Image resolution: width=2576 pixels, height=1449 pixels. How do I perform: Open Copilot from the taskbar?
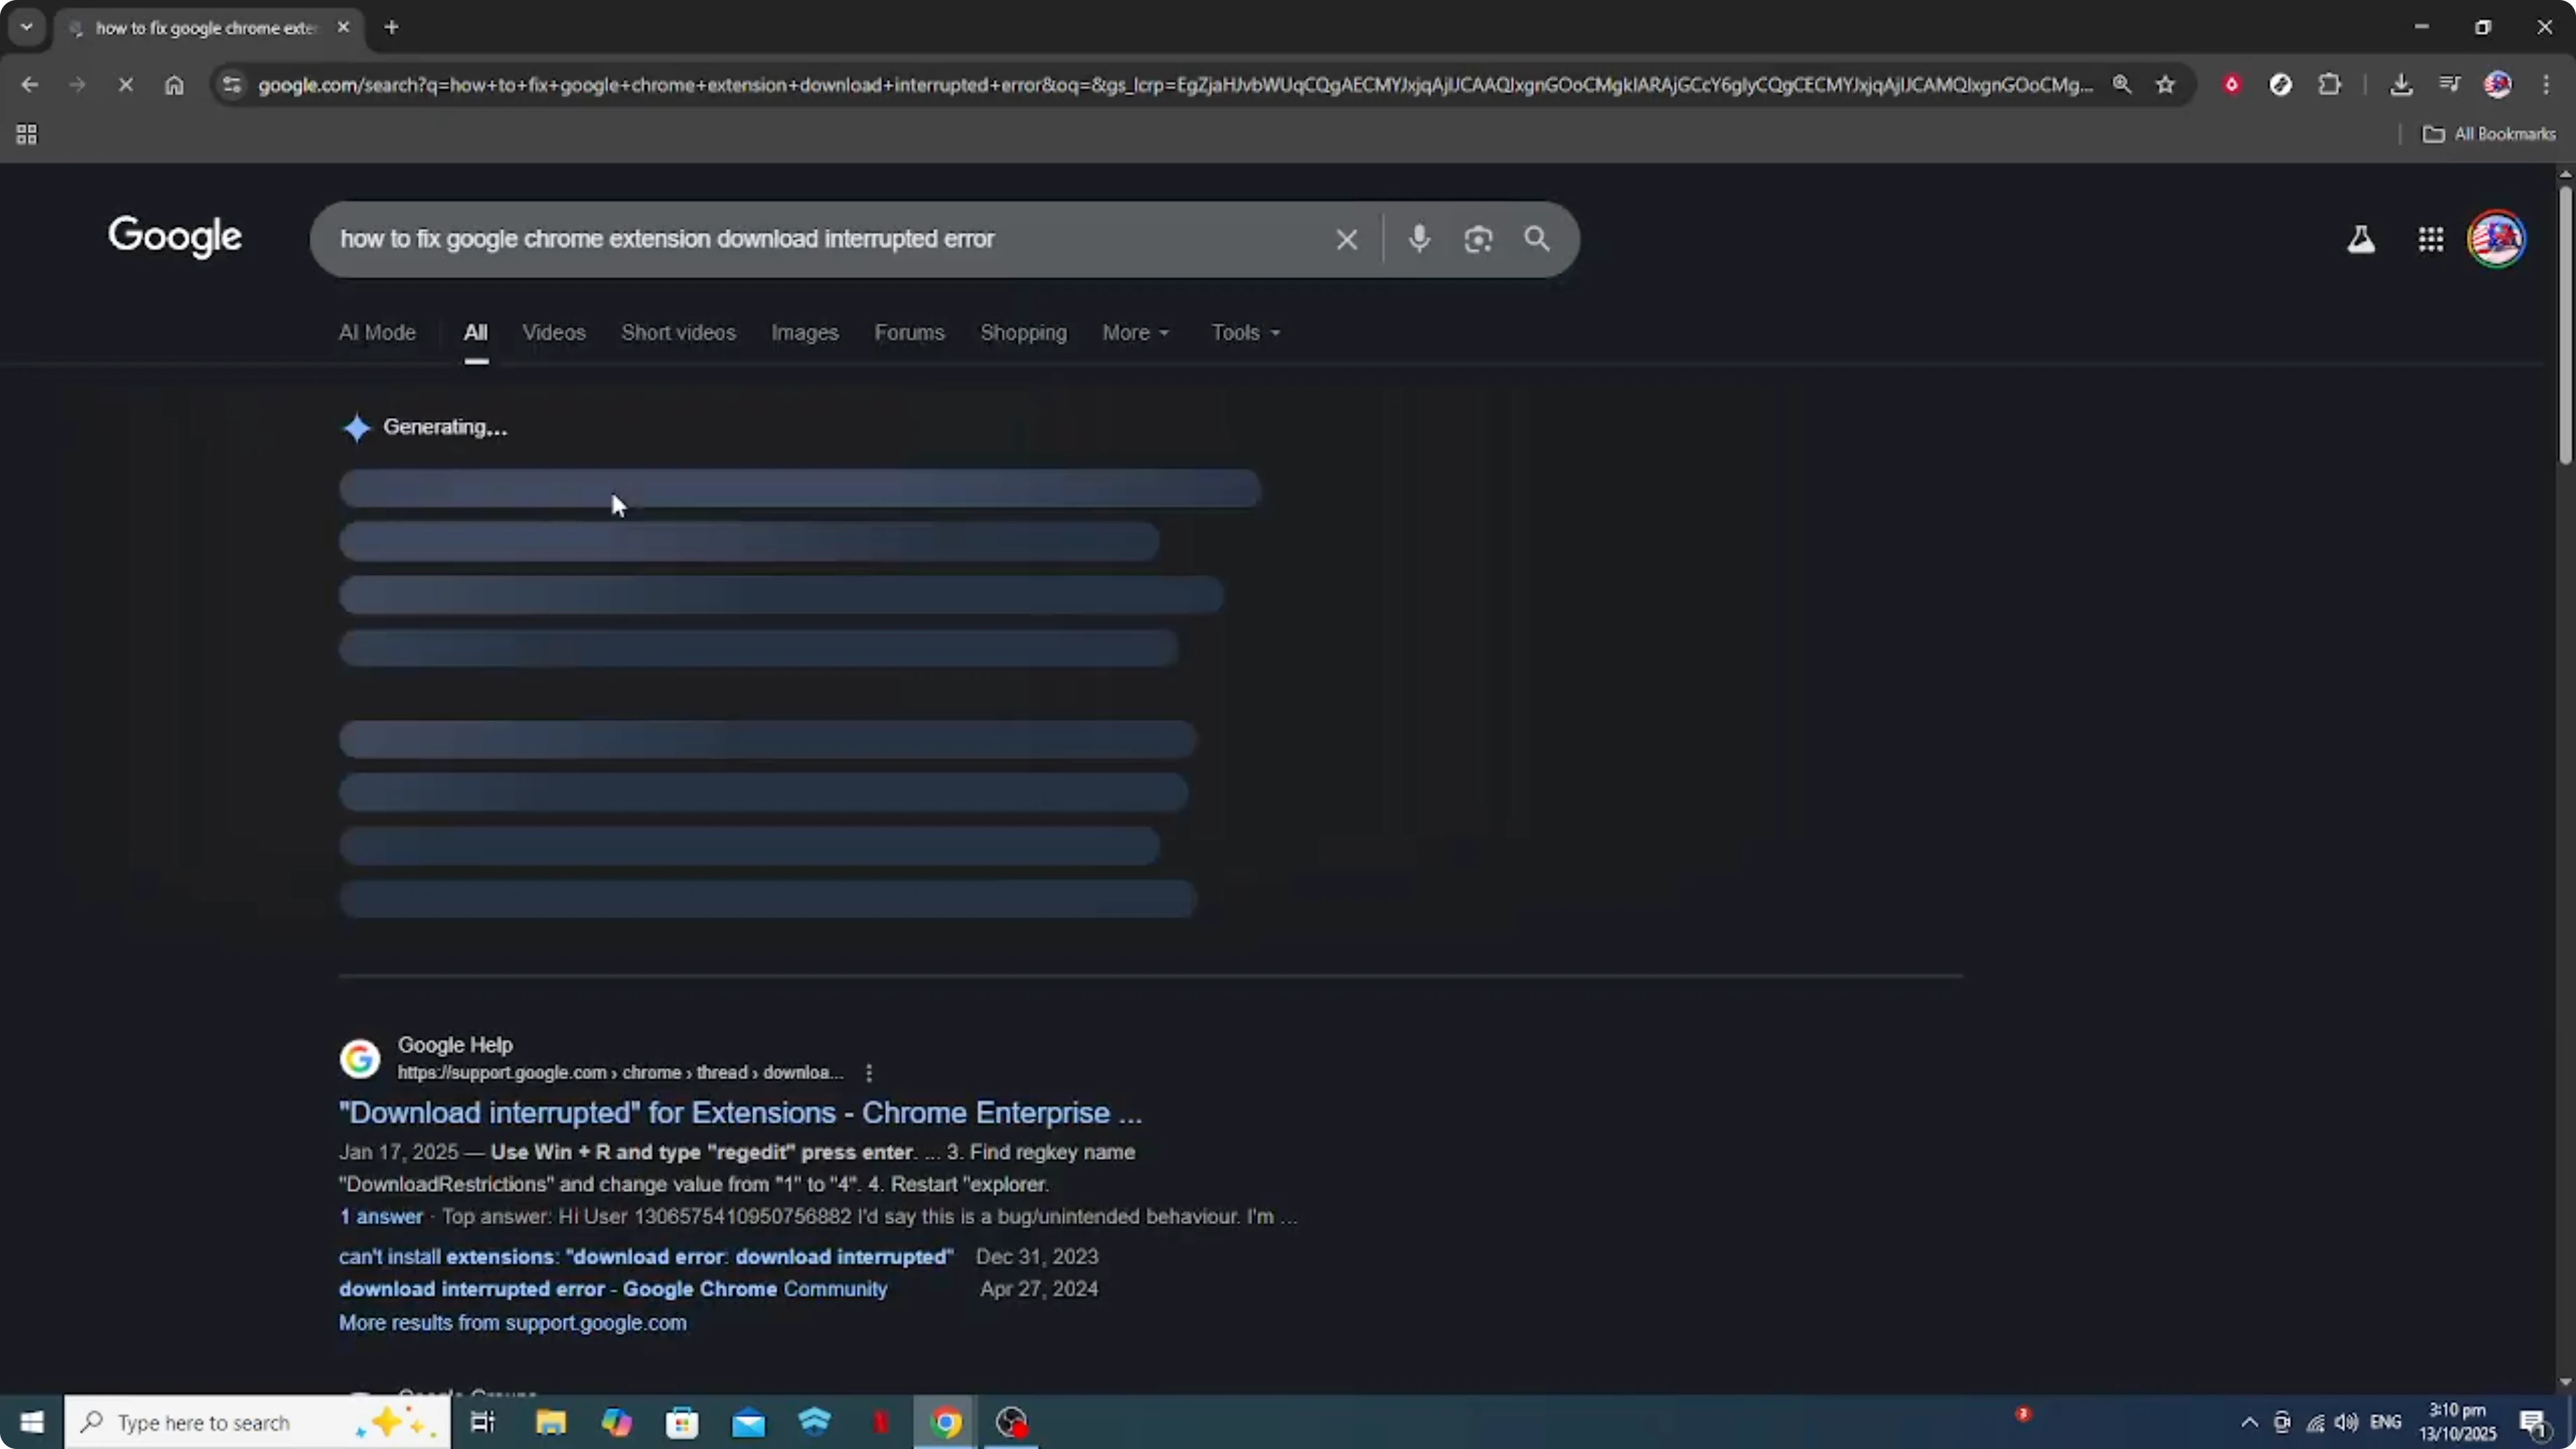pos(617,1422)
